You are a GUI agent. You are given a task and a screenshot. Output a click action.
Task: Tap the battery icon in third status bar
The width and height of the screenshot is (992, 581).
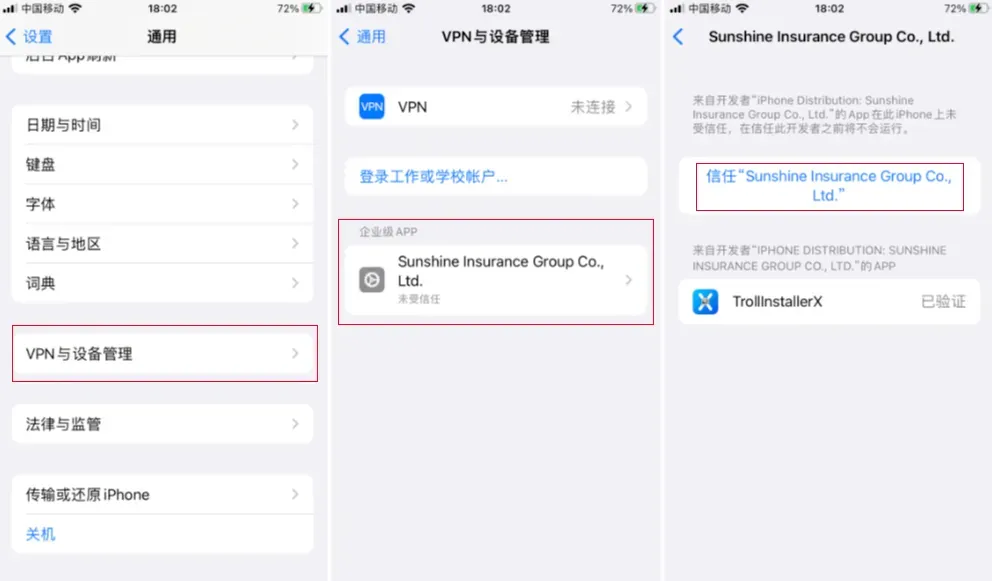point(978,8)
